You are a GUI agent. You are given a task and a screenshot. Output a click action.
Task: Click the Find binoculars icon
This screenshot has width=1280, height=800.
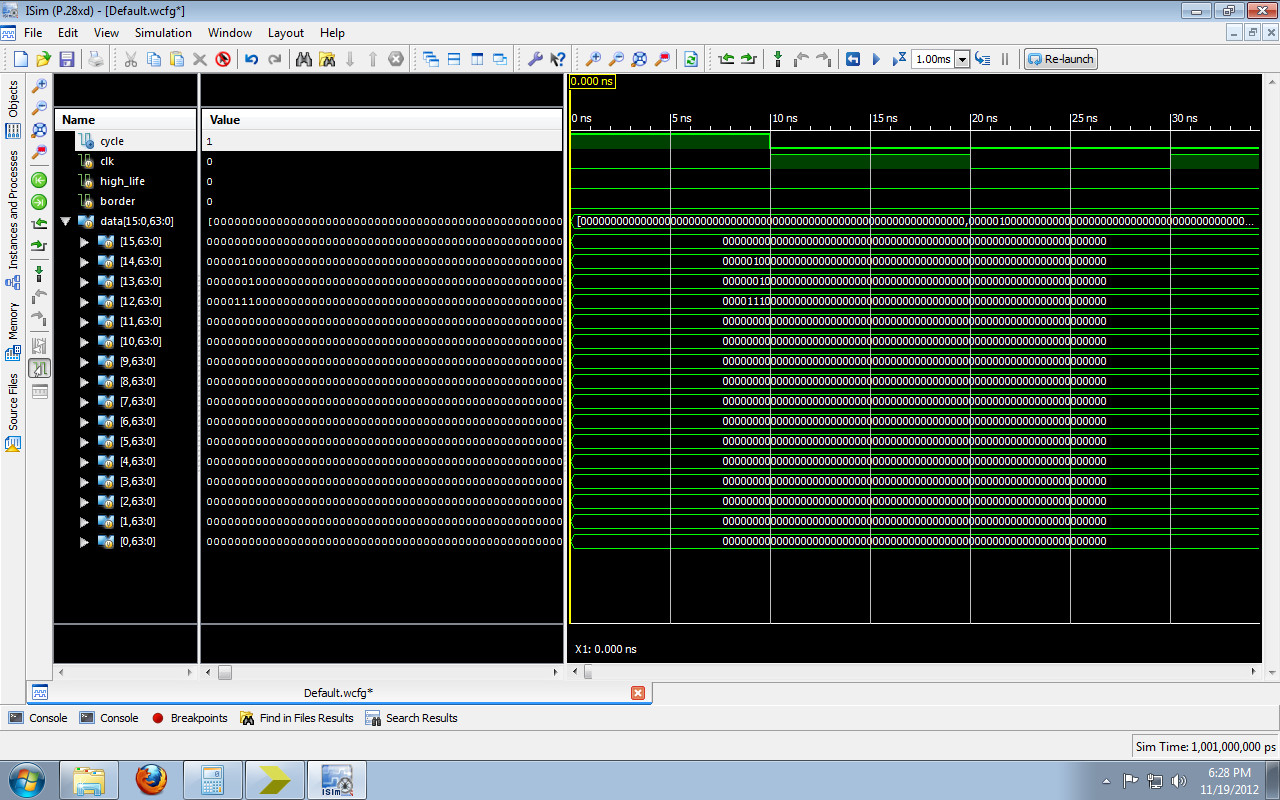(x=303, y=59)
